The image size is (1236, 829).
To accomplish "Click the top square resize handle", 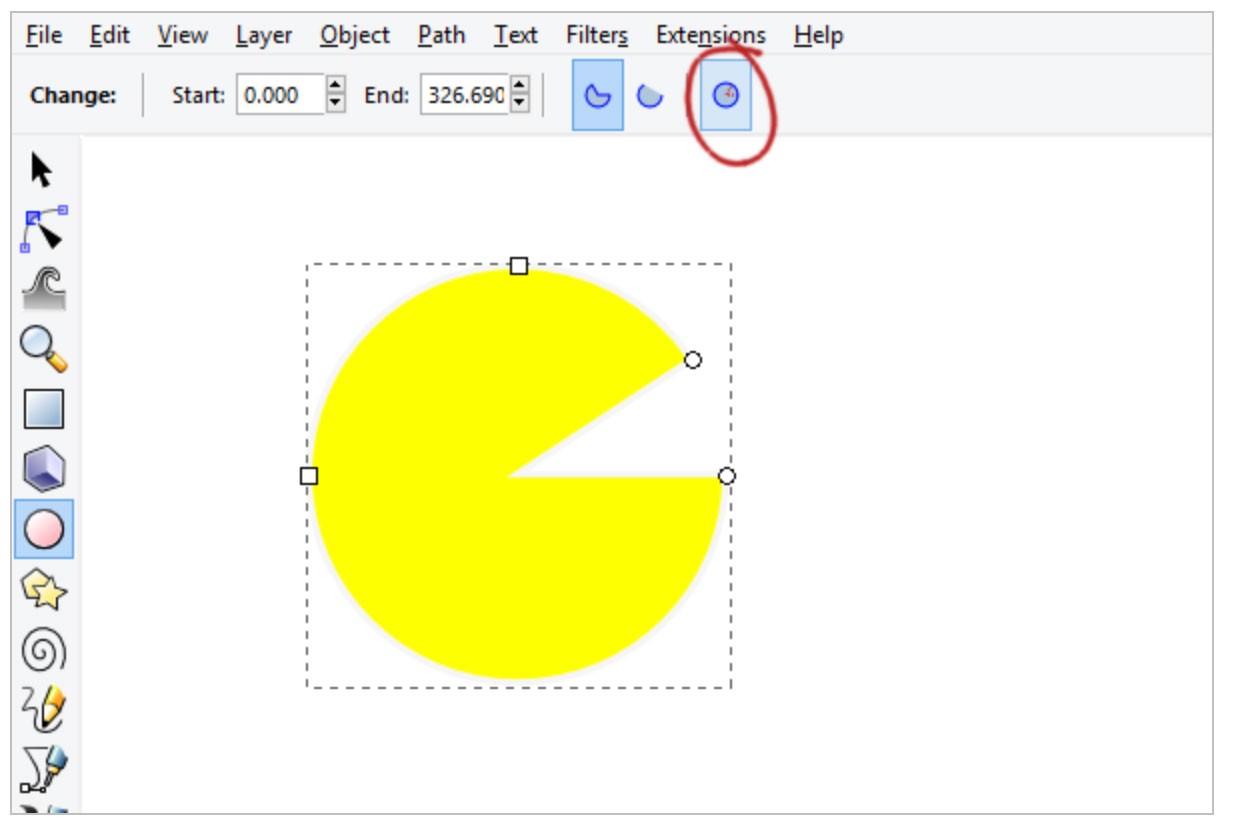I will pos(518,265).
